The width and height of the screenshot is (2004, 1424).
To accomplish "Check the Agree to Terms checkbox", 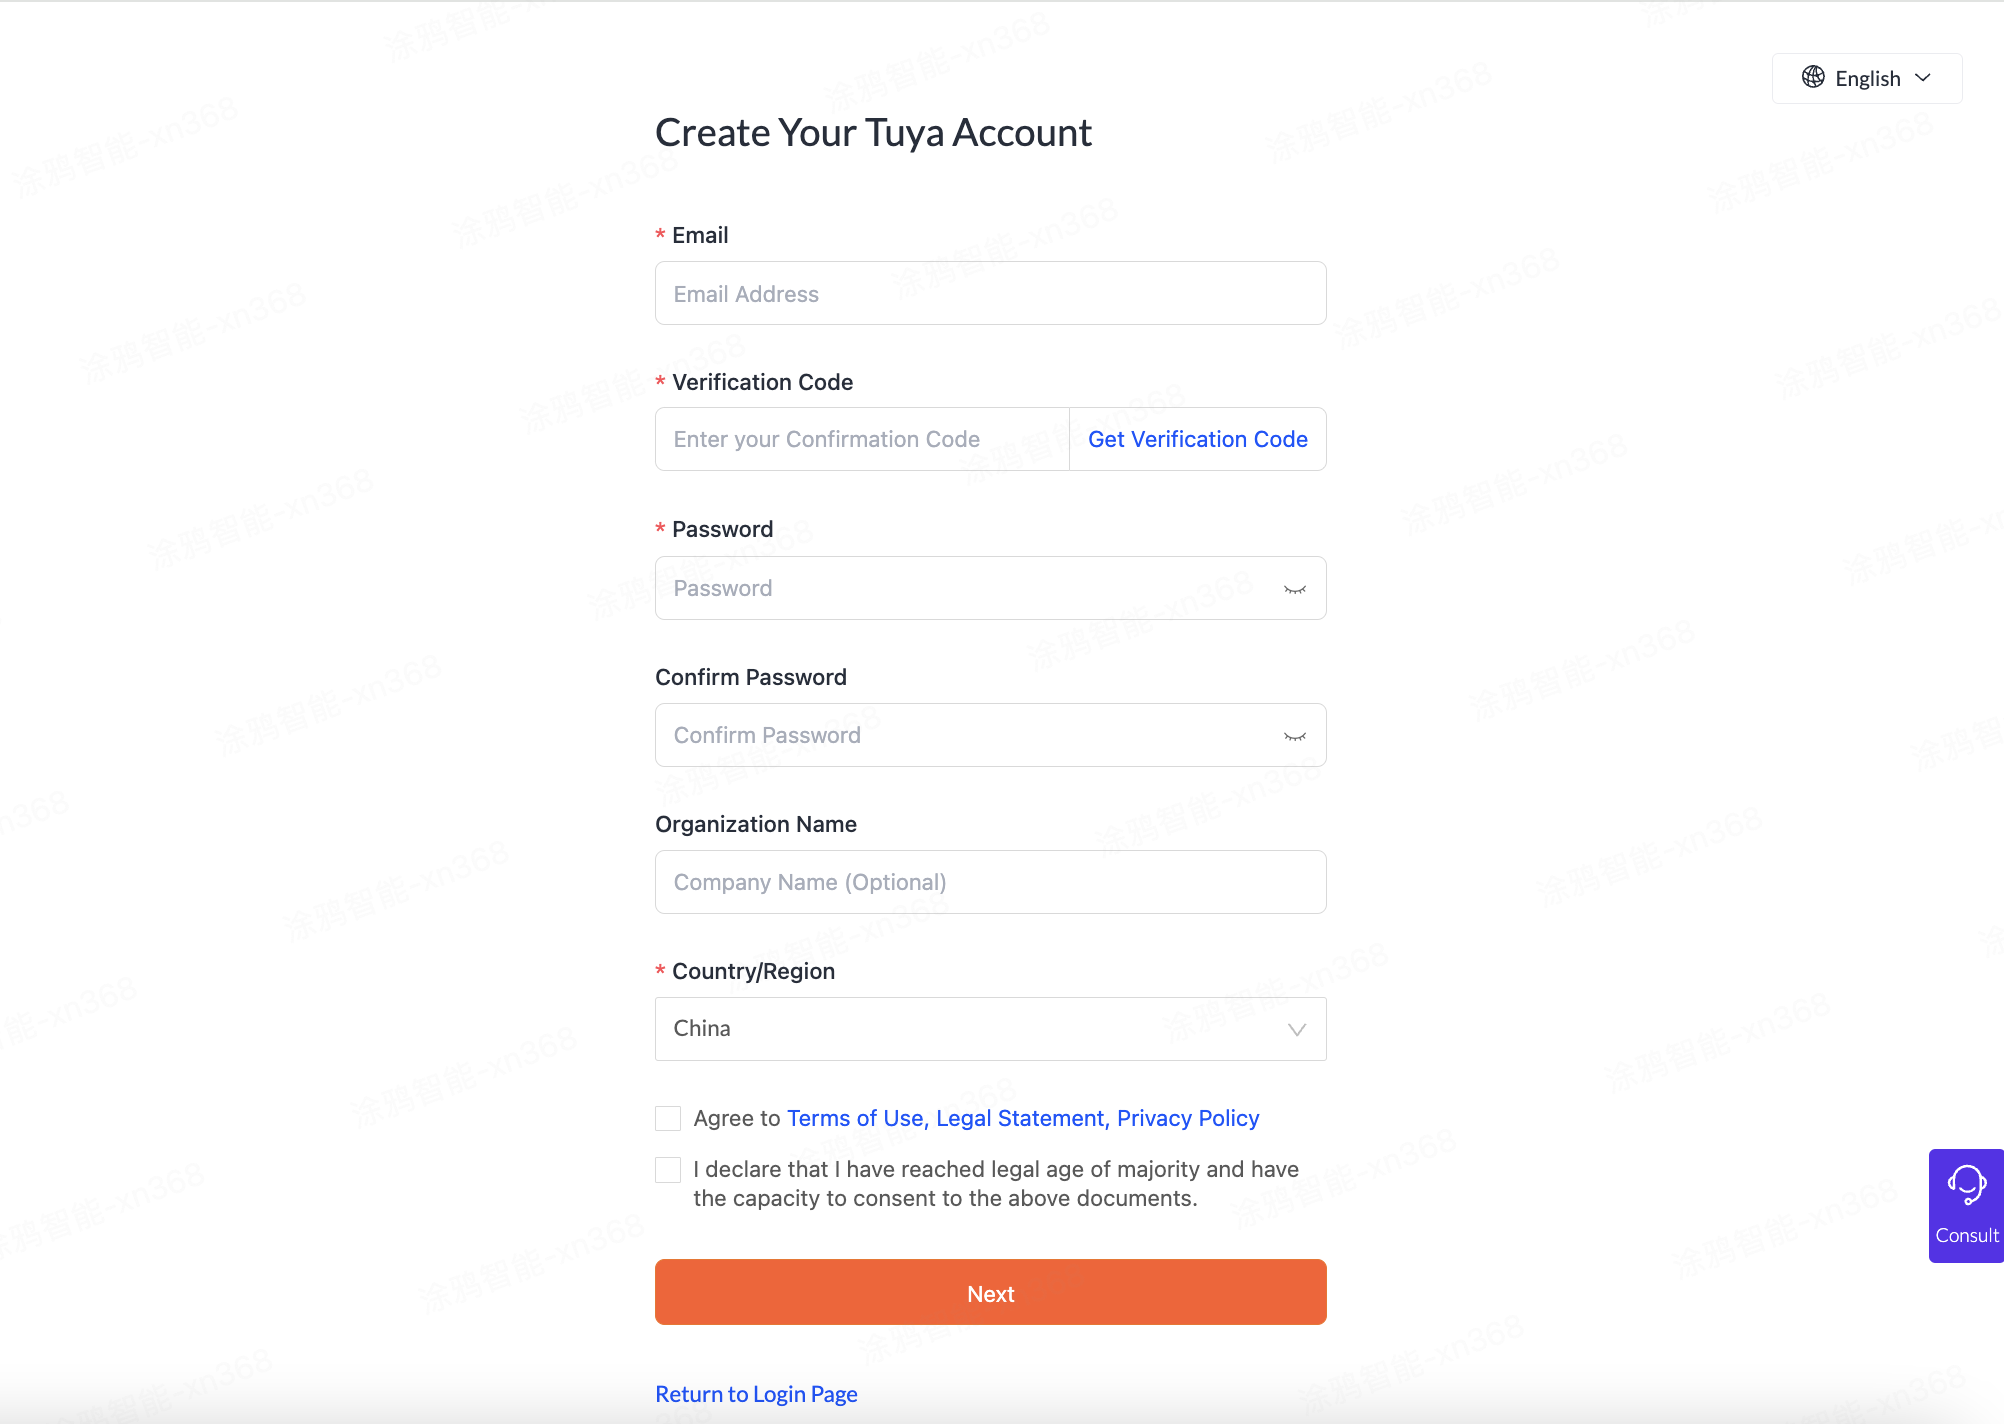I will (x=668, y=1118).
